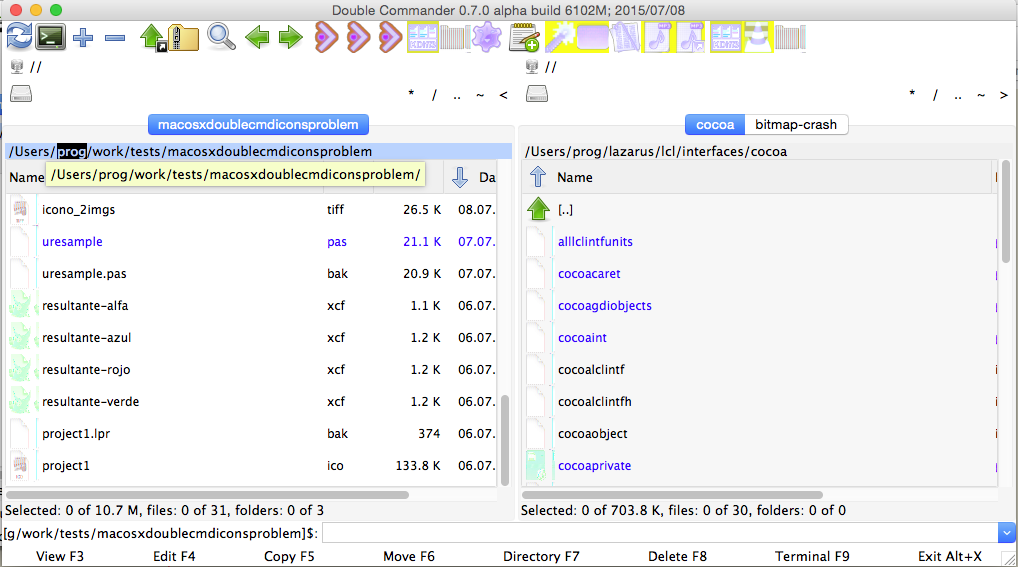Click the notepad with green plus icon

click(524, 38)
